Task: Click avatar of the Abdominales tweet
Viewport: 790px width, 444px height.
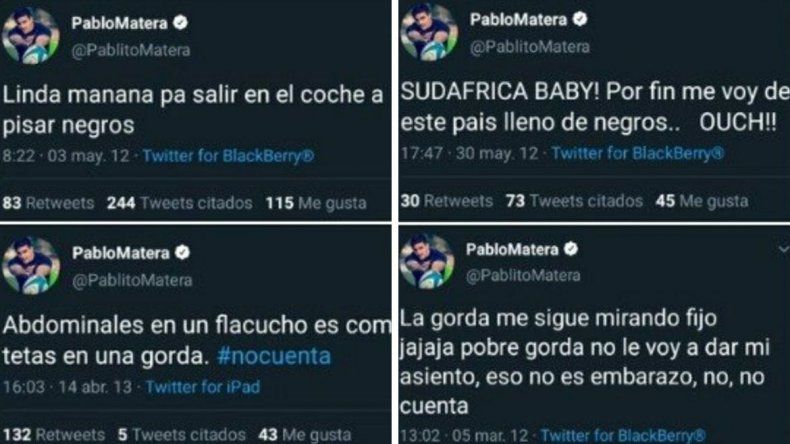Action: pyautogui.click(x=31, y=265)
